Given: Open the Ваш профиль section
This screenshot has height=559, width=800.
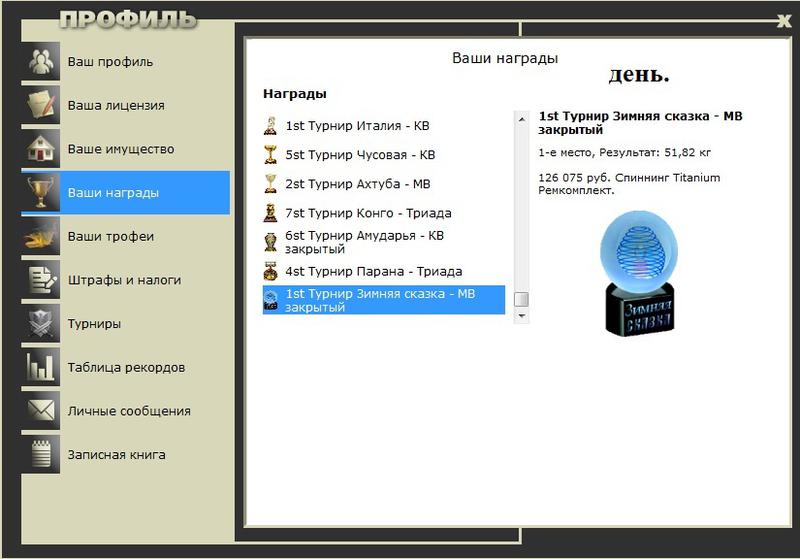Looking at the screenshot, I should [x=126, y=61].
